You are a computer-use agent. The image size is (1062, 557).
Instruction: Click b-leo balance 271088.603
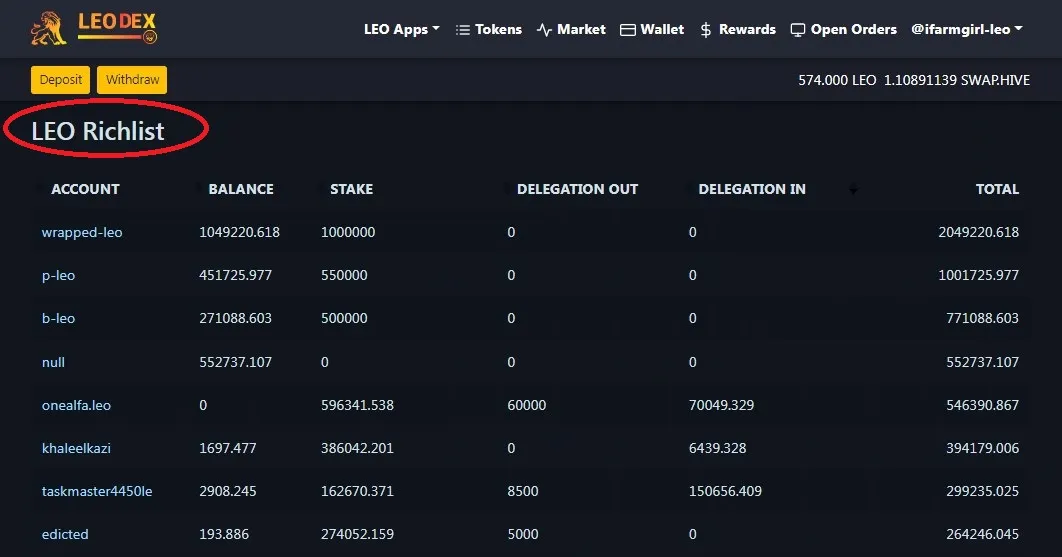(235, 318)
